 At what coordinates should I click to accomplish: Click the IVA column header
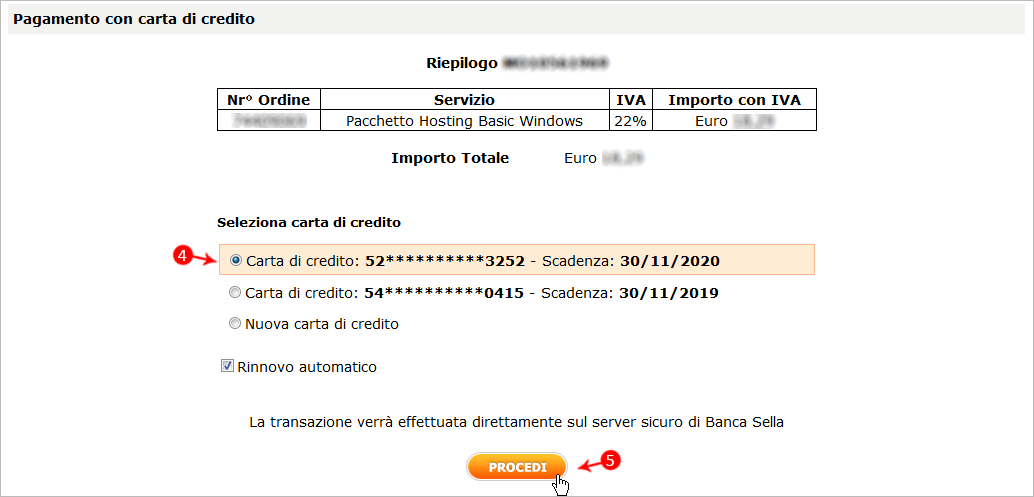point(631,99)
